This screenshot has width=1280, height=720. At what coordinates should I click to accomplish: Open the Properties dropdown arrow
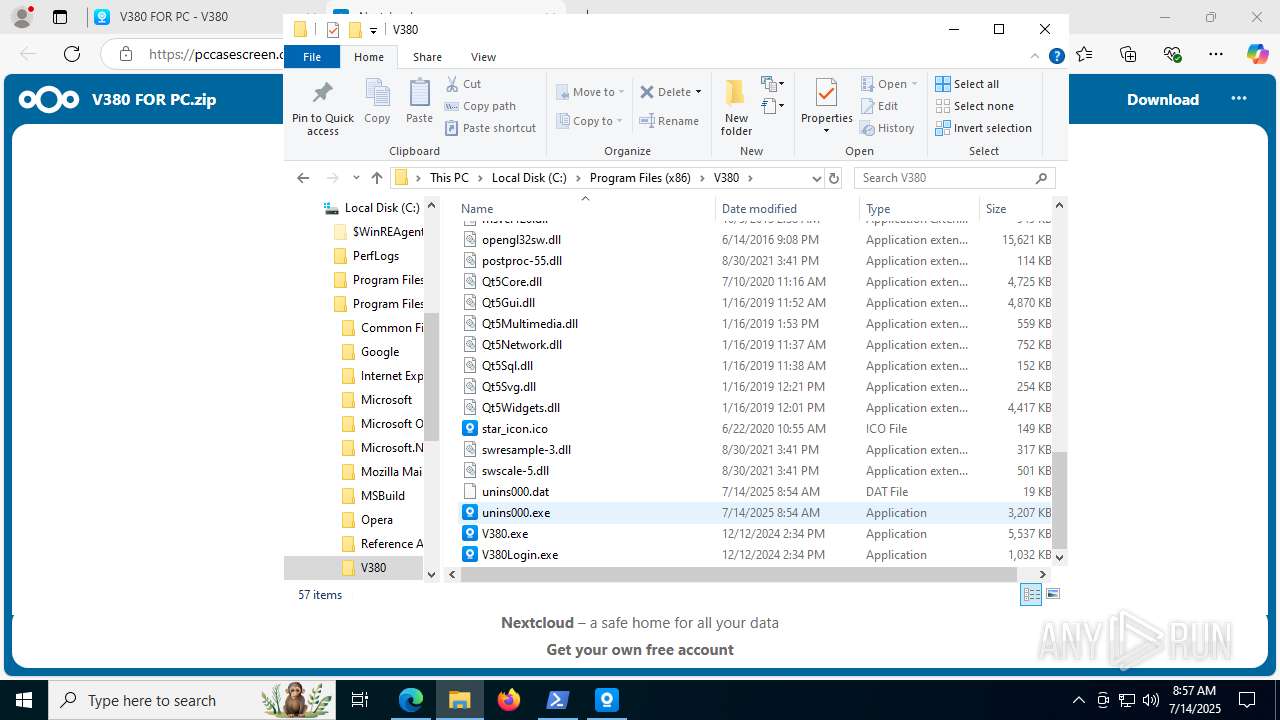pyautogui.click(x=826, y=131)
